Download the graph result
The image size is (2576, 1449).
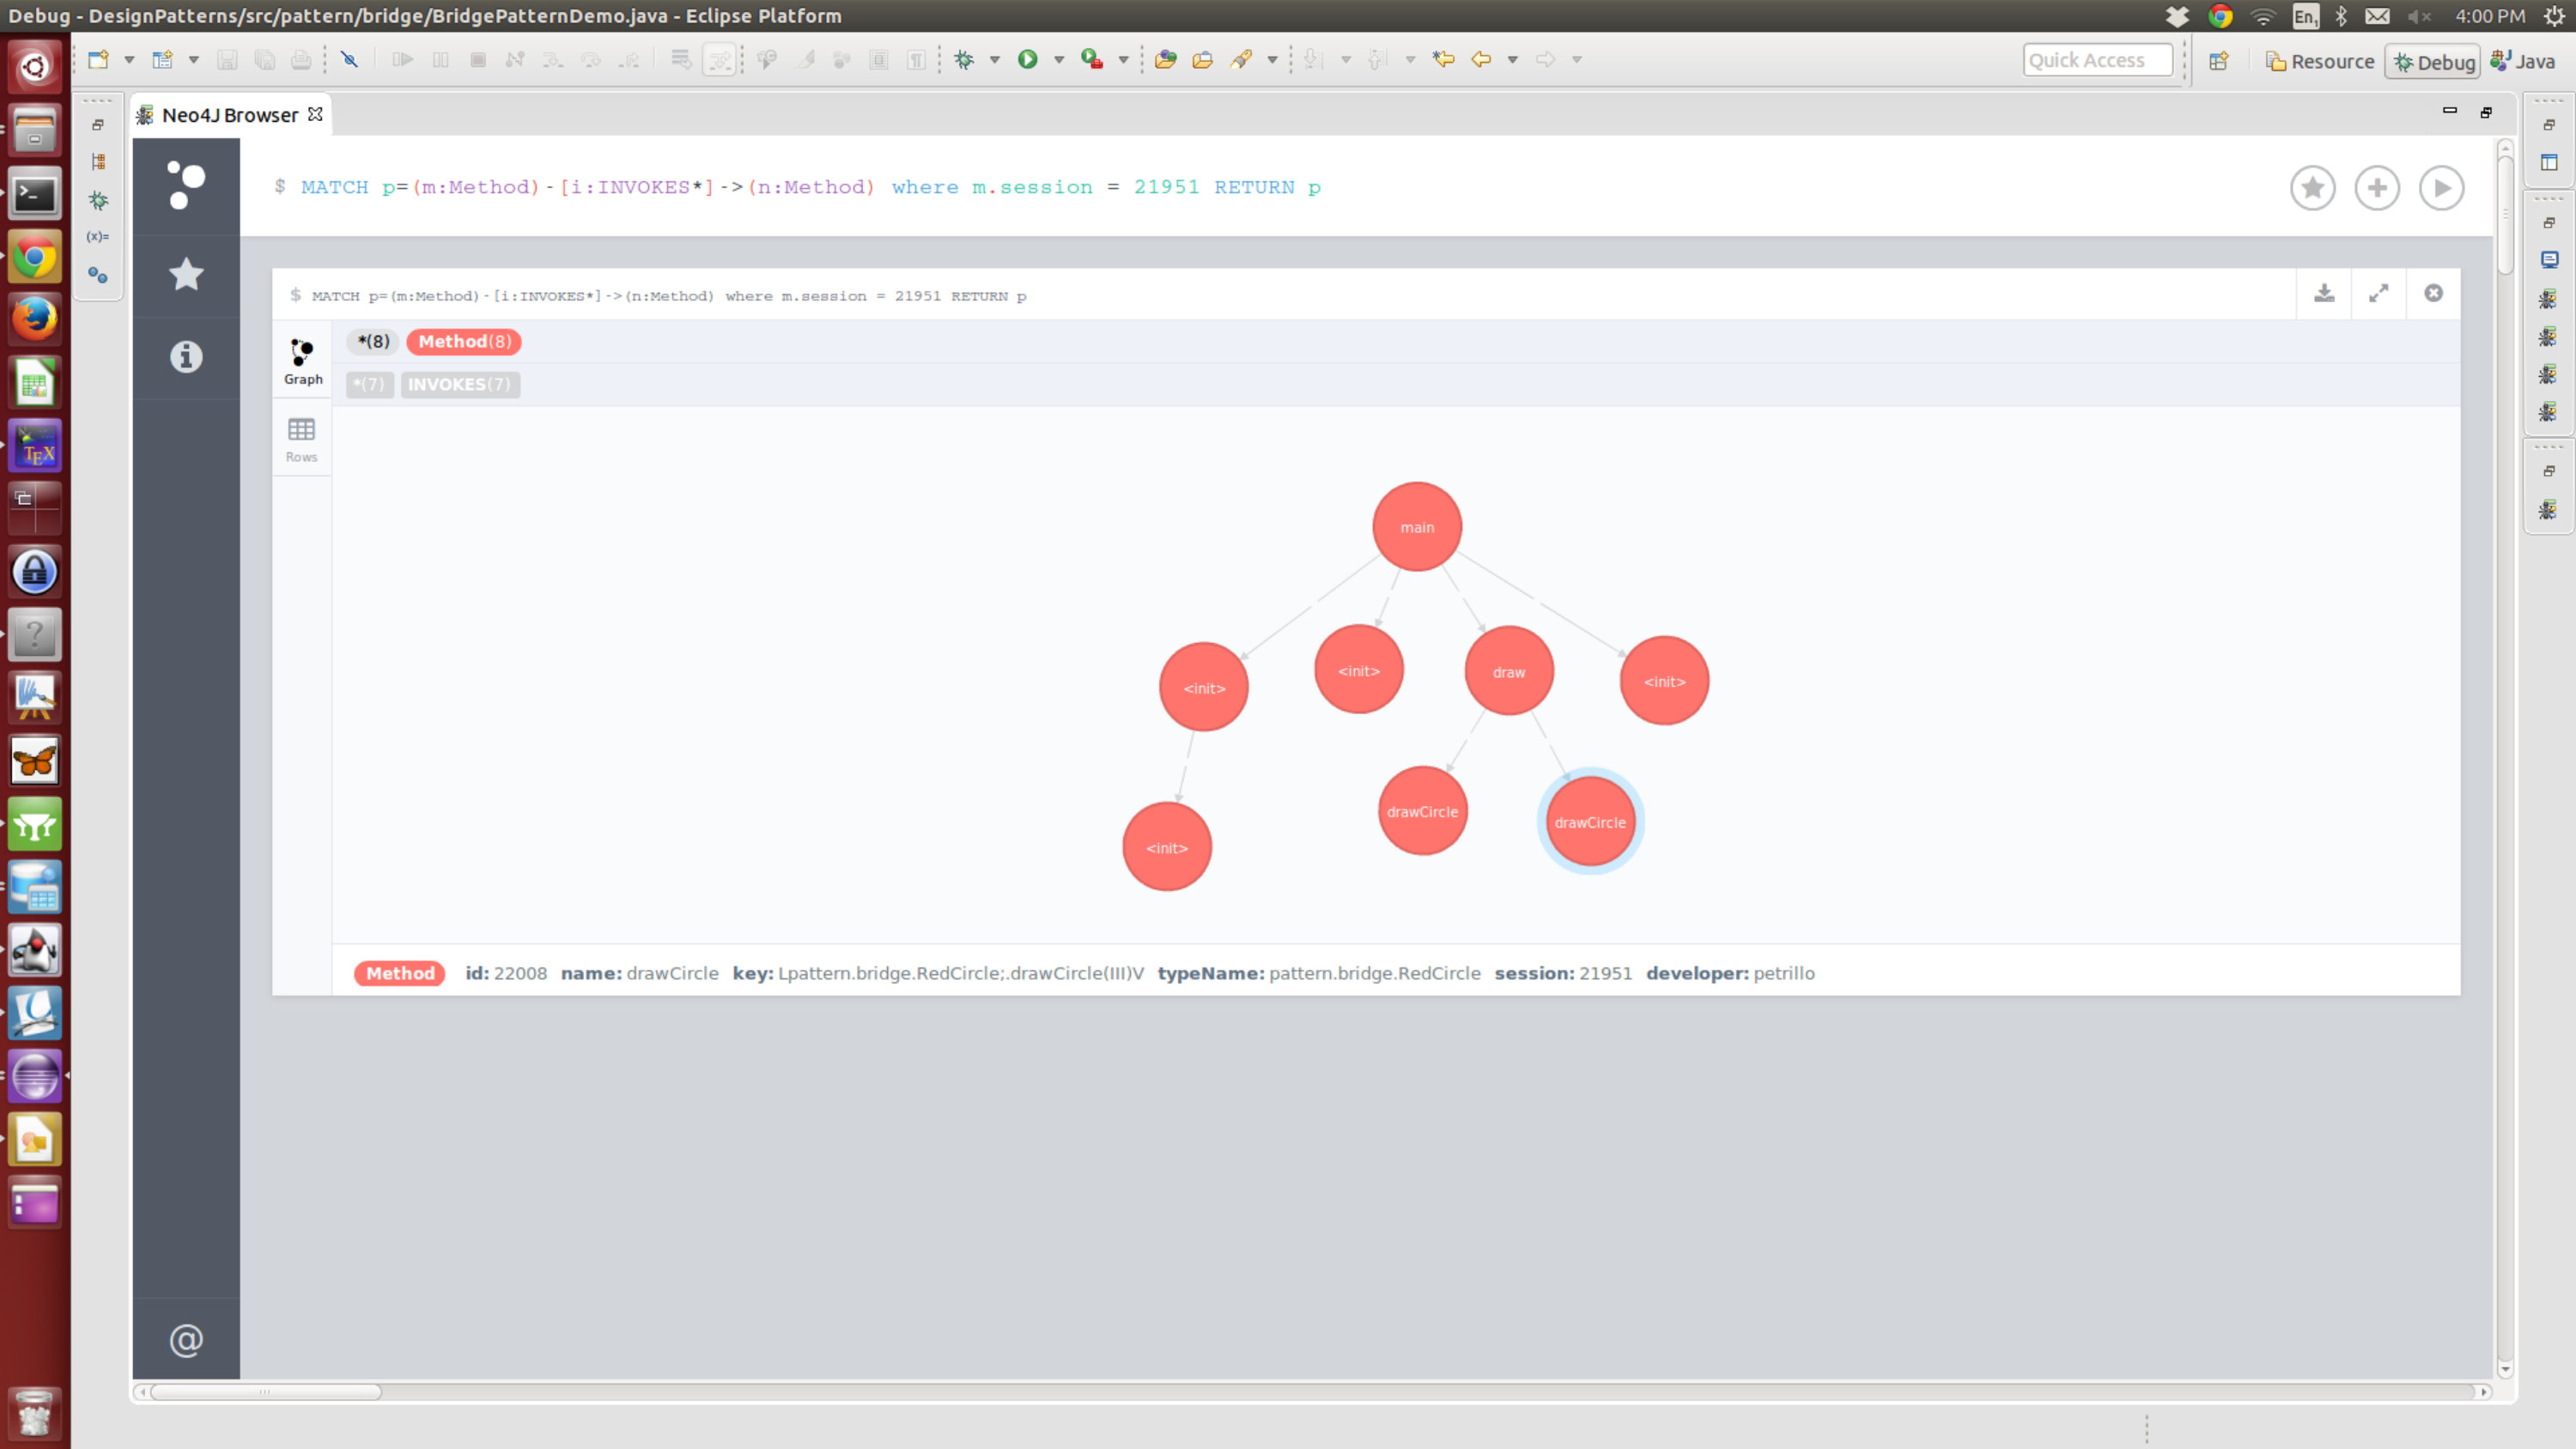pos(2324,293)
